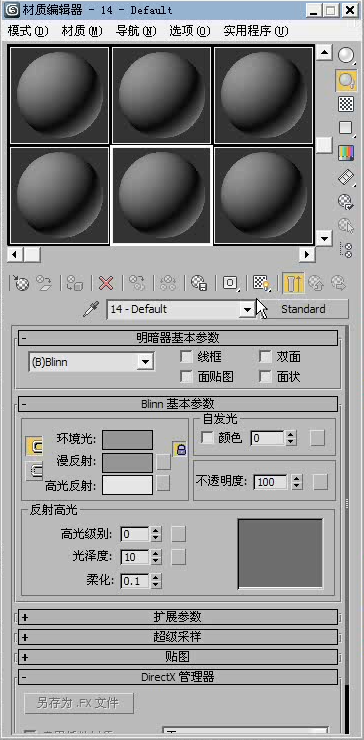Toggle the Show End Result icon
This screenshot has height=740, width=364.
(x=293, y=283)
